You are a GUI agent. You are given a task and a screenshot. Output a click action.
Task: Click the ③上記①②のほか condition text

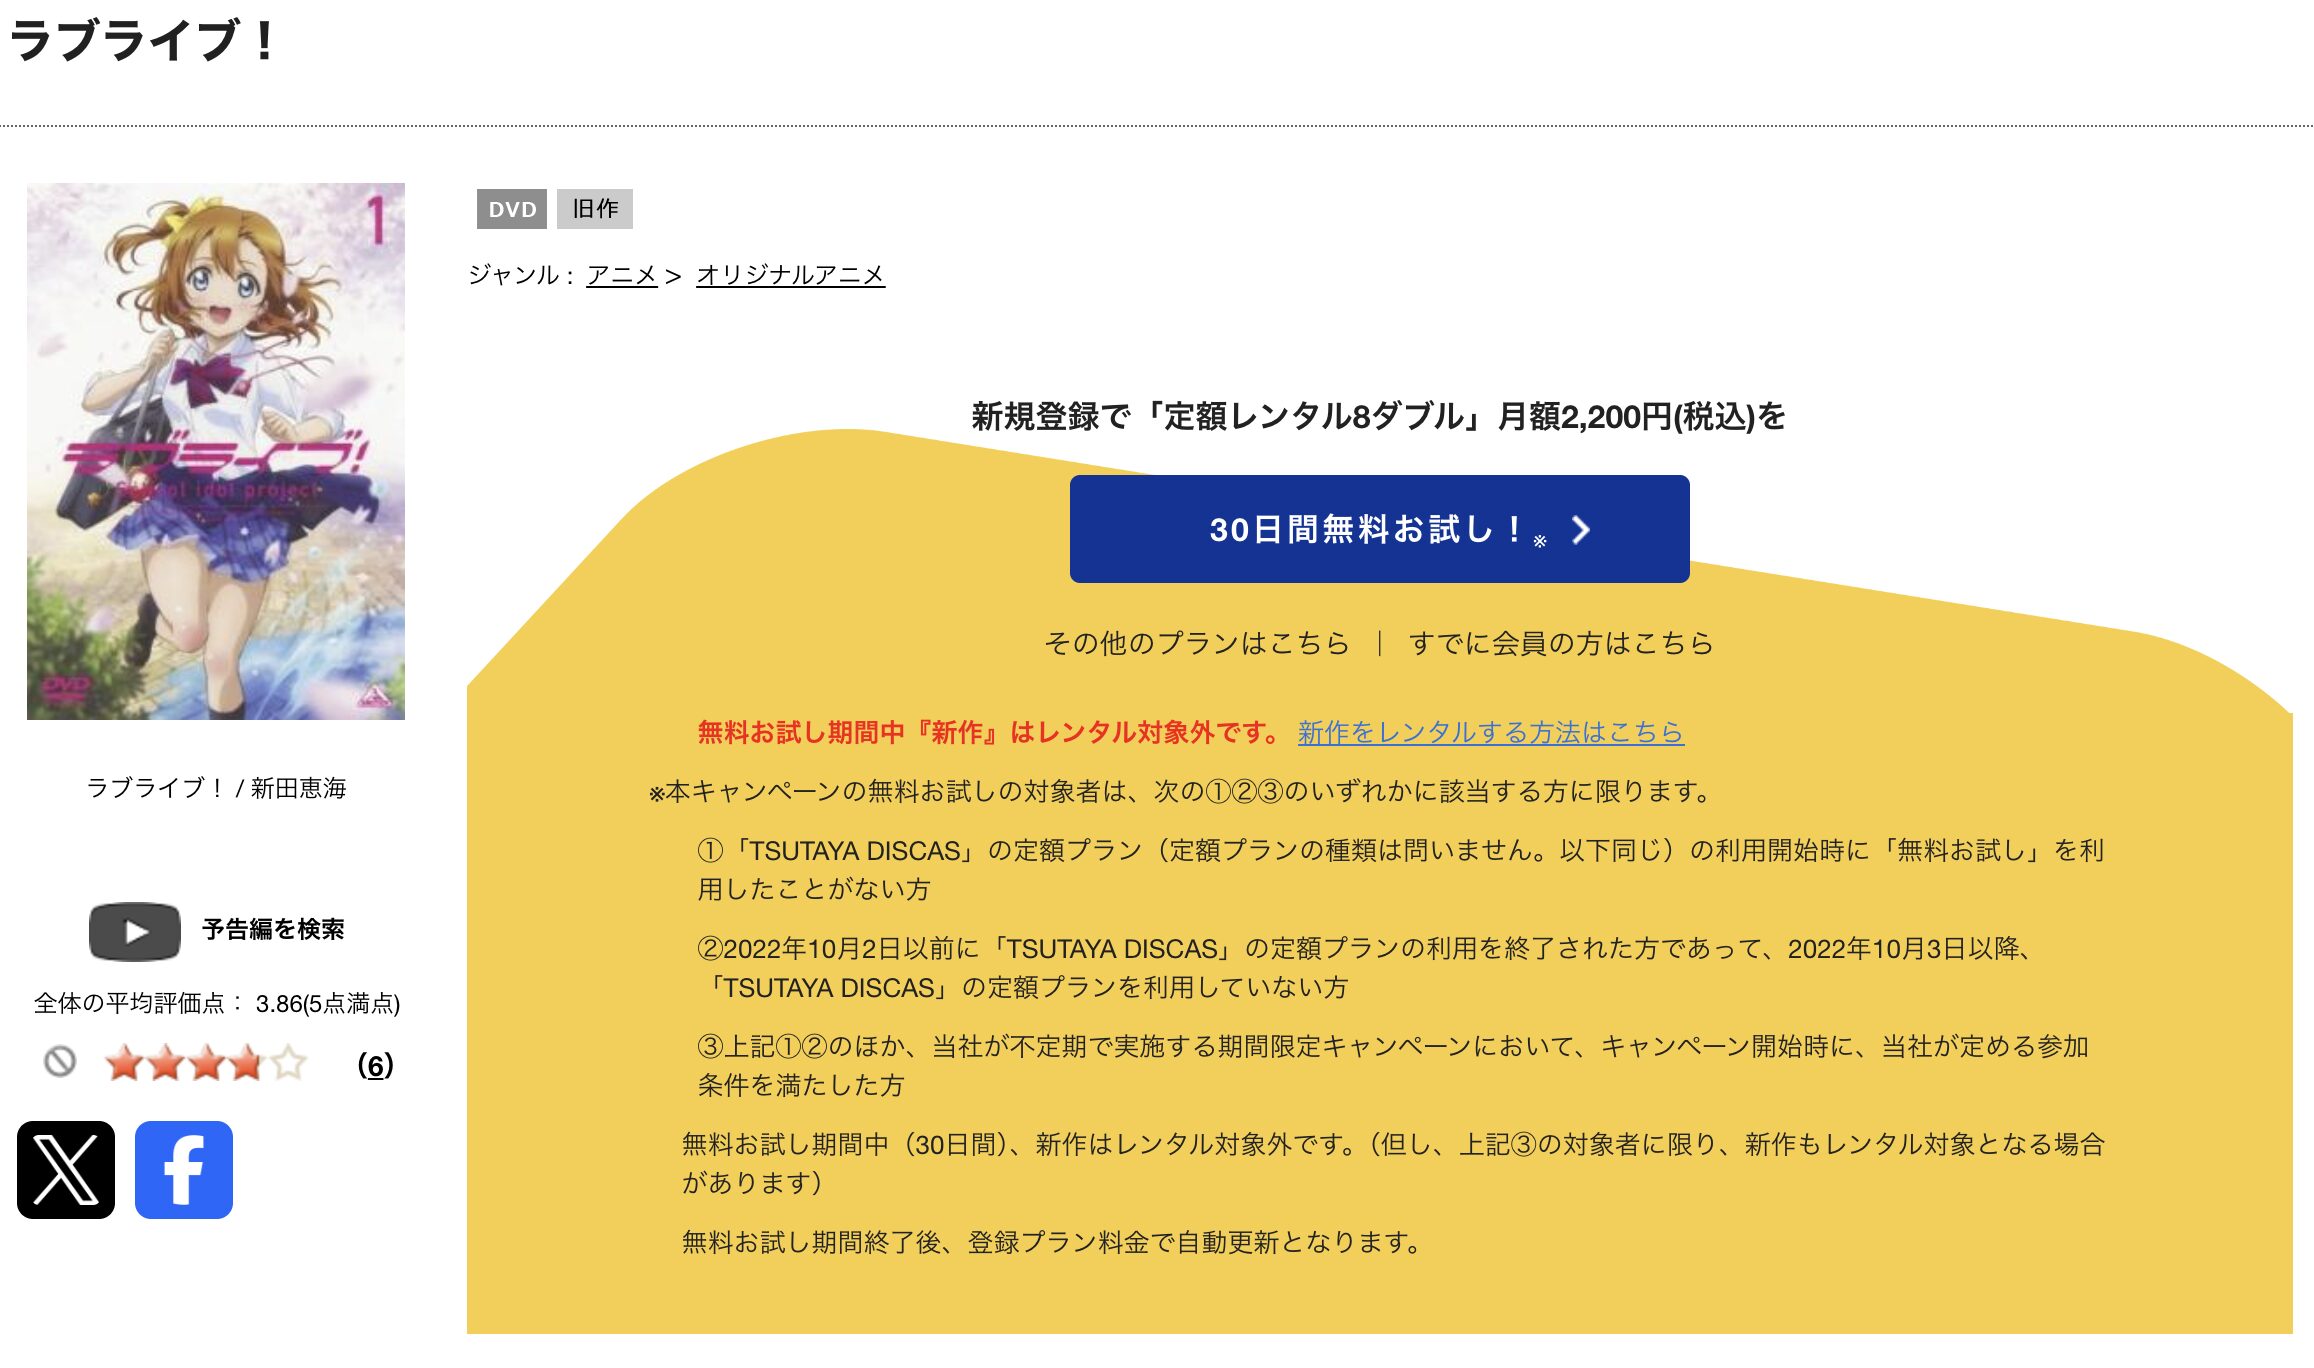pyautogui.click(x=1393, y=1066)
